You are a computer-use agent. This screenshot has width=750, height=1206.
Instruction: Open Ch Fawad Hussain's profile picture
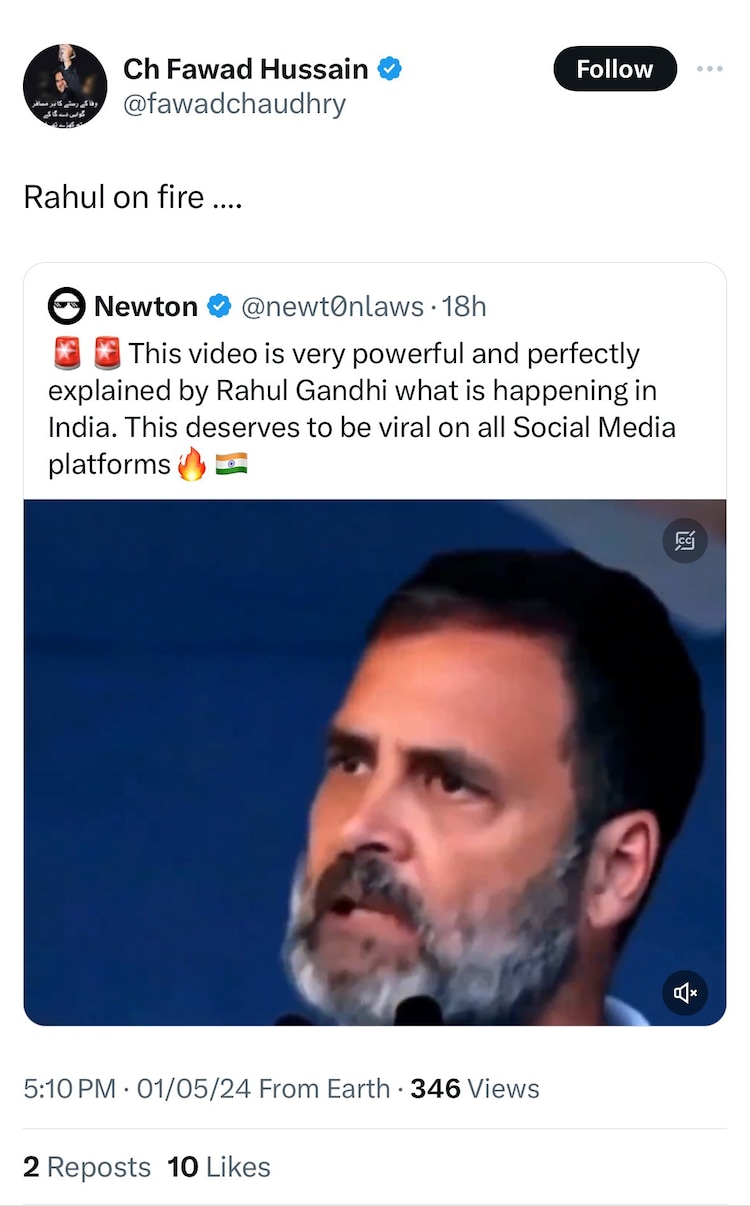65,86
